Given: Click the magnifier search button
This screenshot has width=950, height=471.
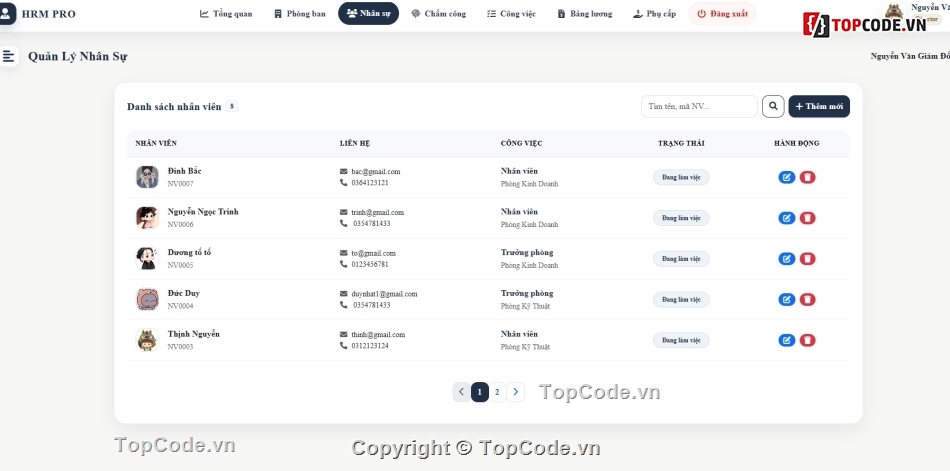Looking at the screenshot, I should click(773, 106).
